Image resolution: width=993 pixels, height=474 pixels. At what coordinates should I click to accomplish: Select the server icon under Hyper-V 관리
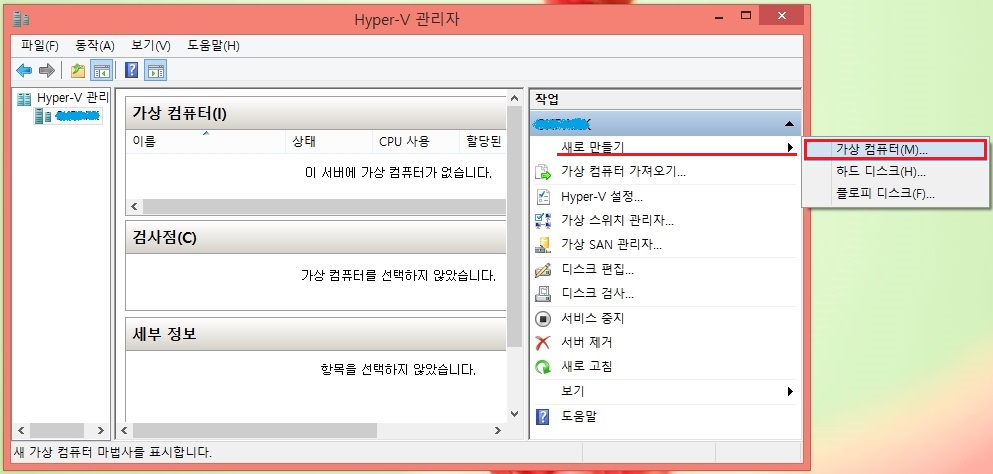pos(42,116)
